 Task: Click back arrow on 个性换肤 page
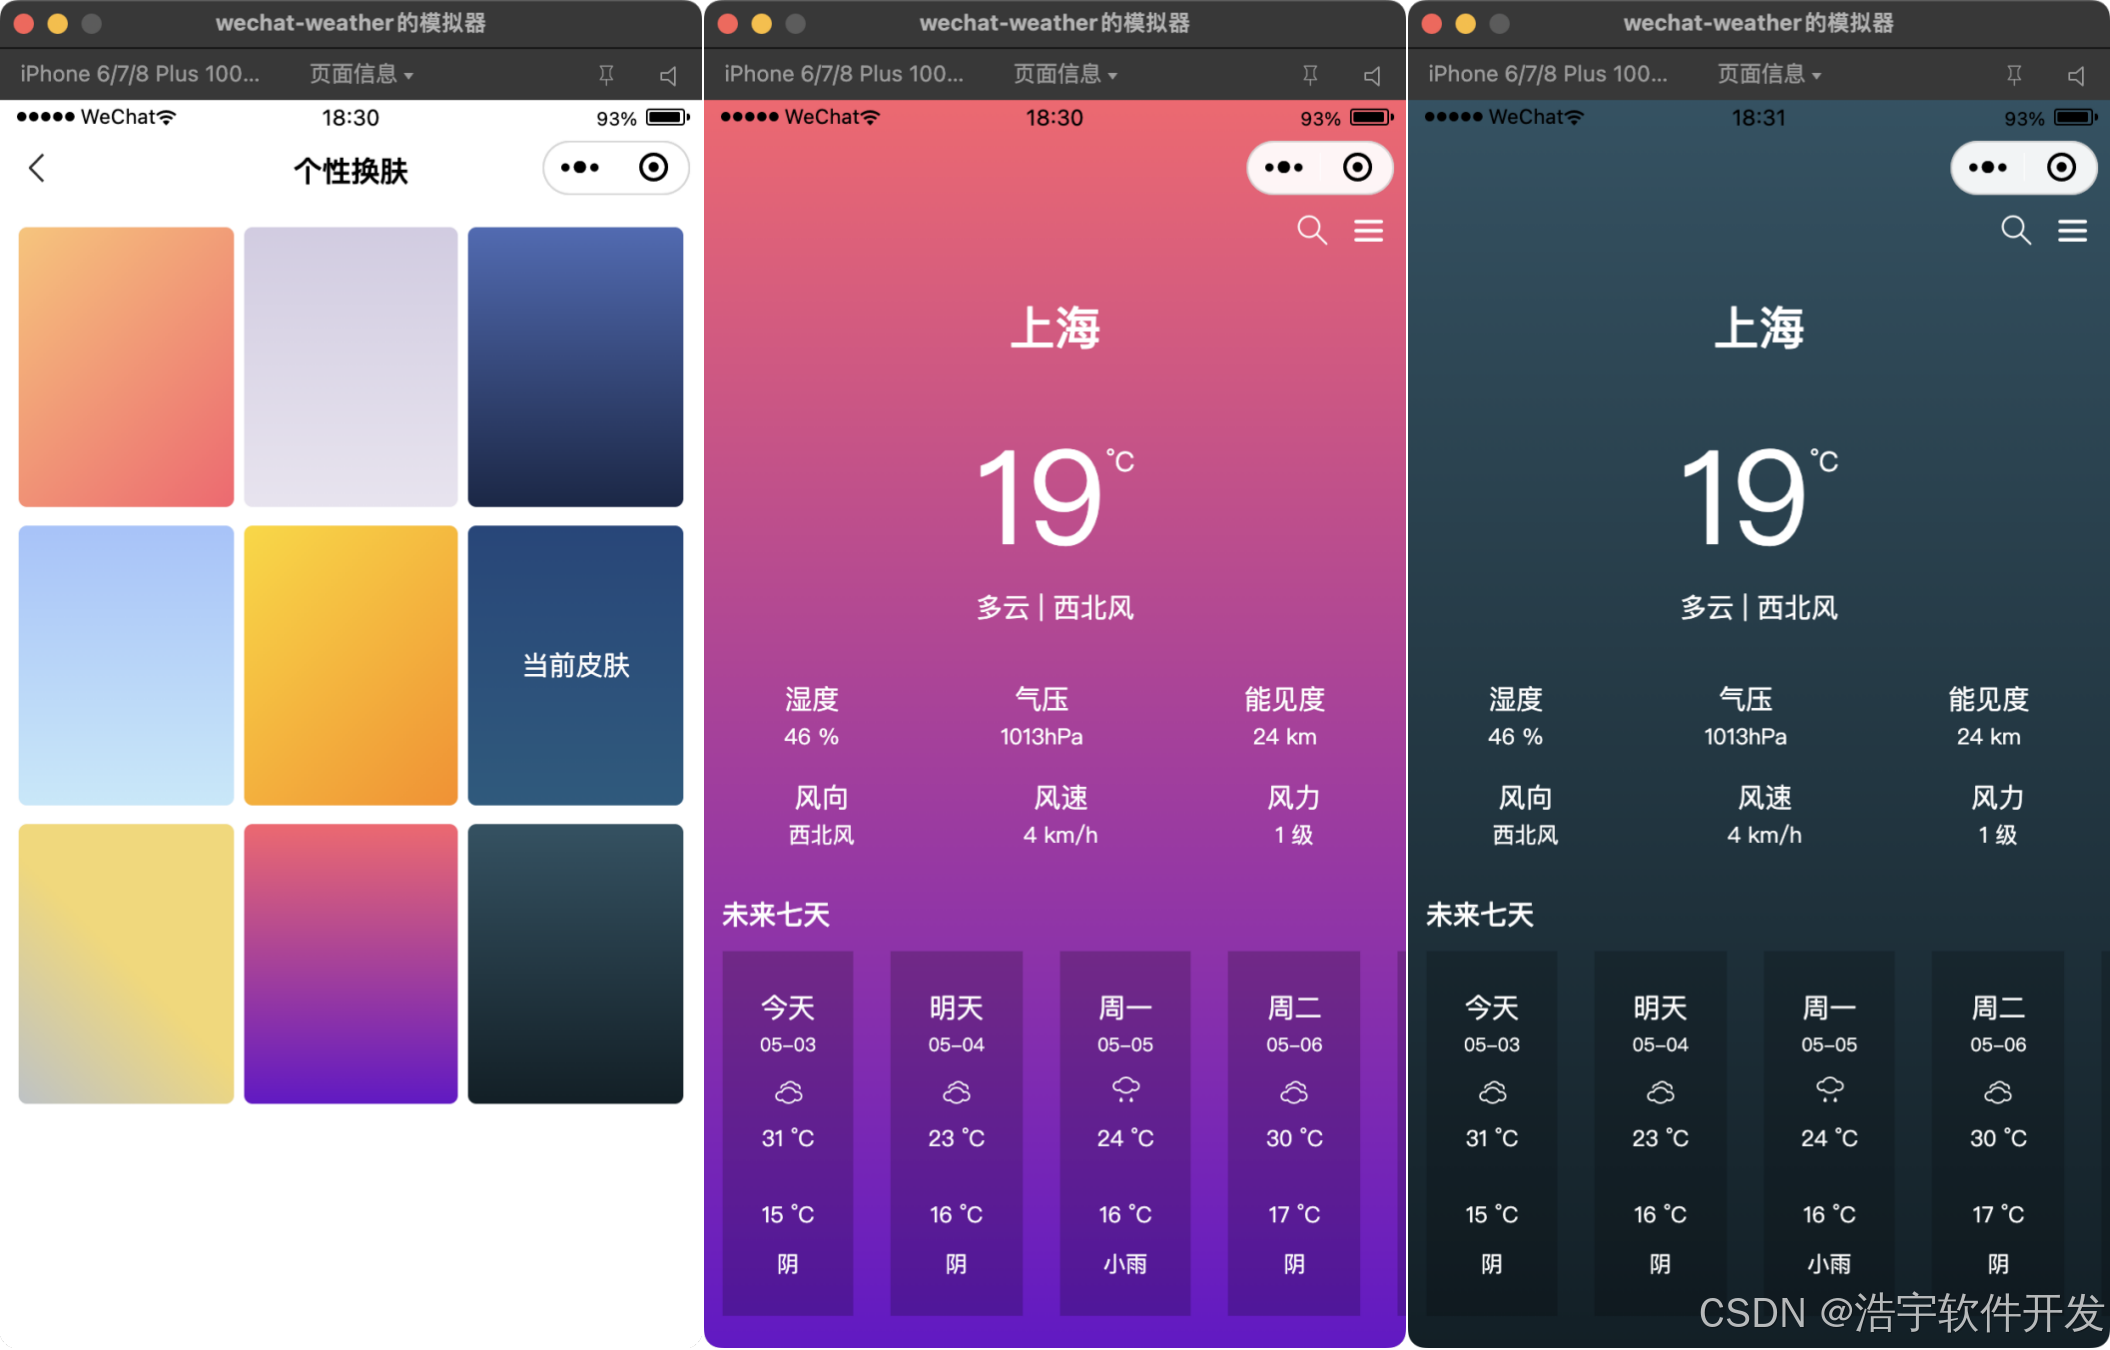[x=37, y=168]
